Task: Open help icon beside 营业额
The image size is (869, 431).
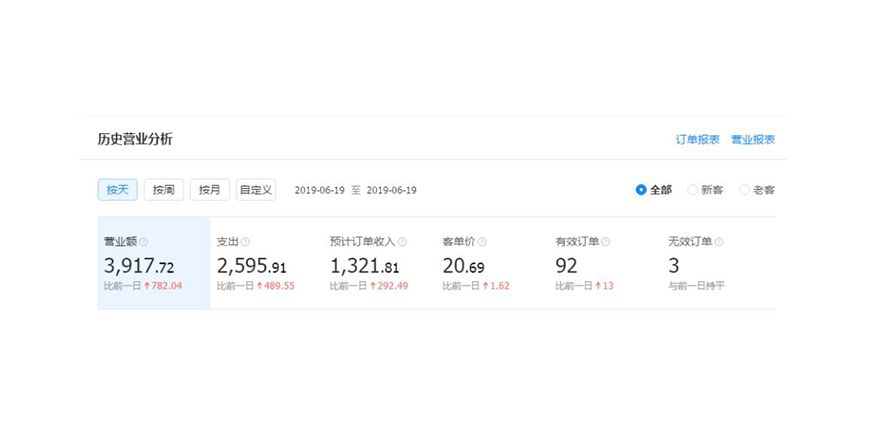Action: 144,242
